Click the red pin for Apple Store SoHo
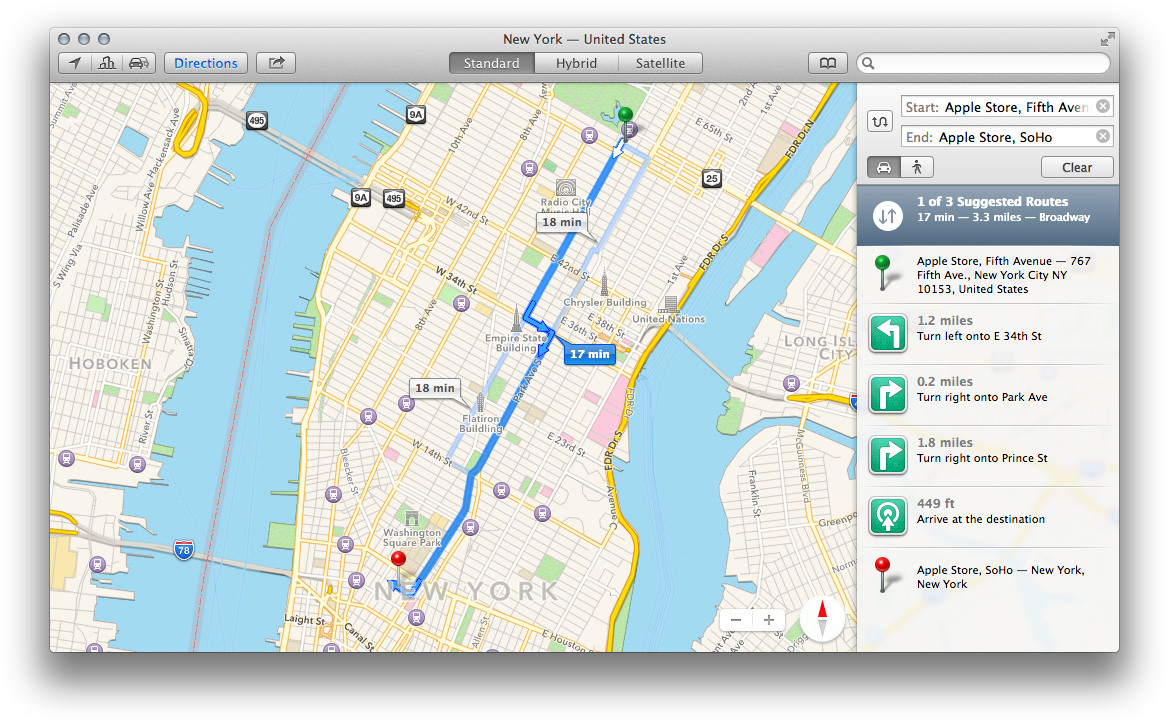The width and height of the screenshot is (1168, 723). [399, 557]
